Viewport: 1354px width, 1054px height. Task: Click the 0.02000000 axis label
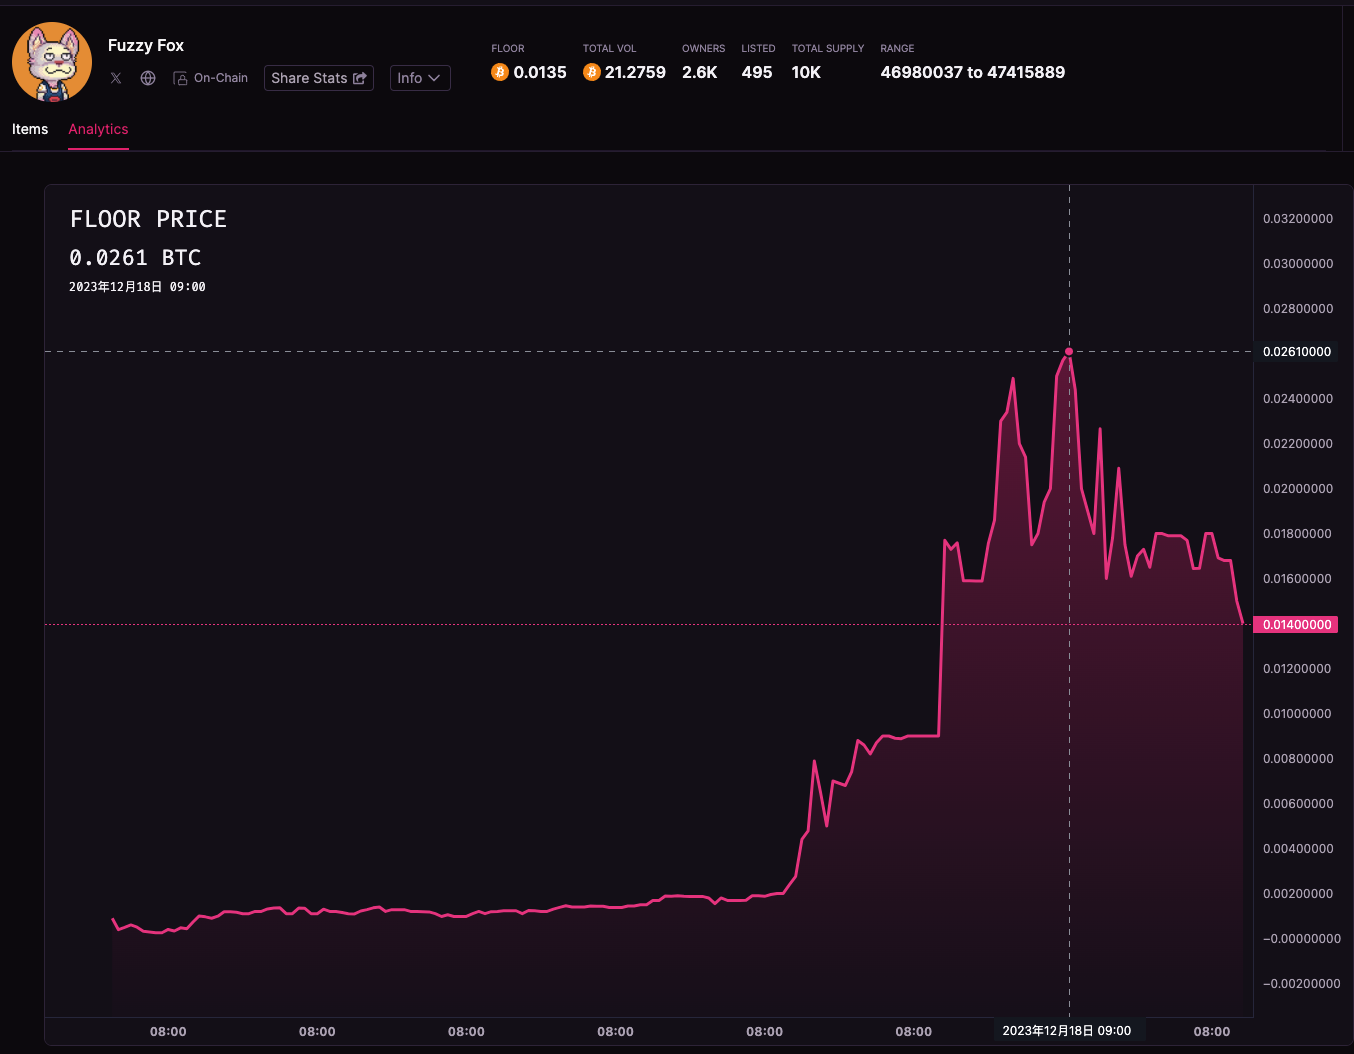tap(1298, 489)
